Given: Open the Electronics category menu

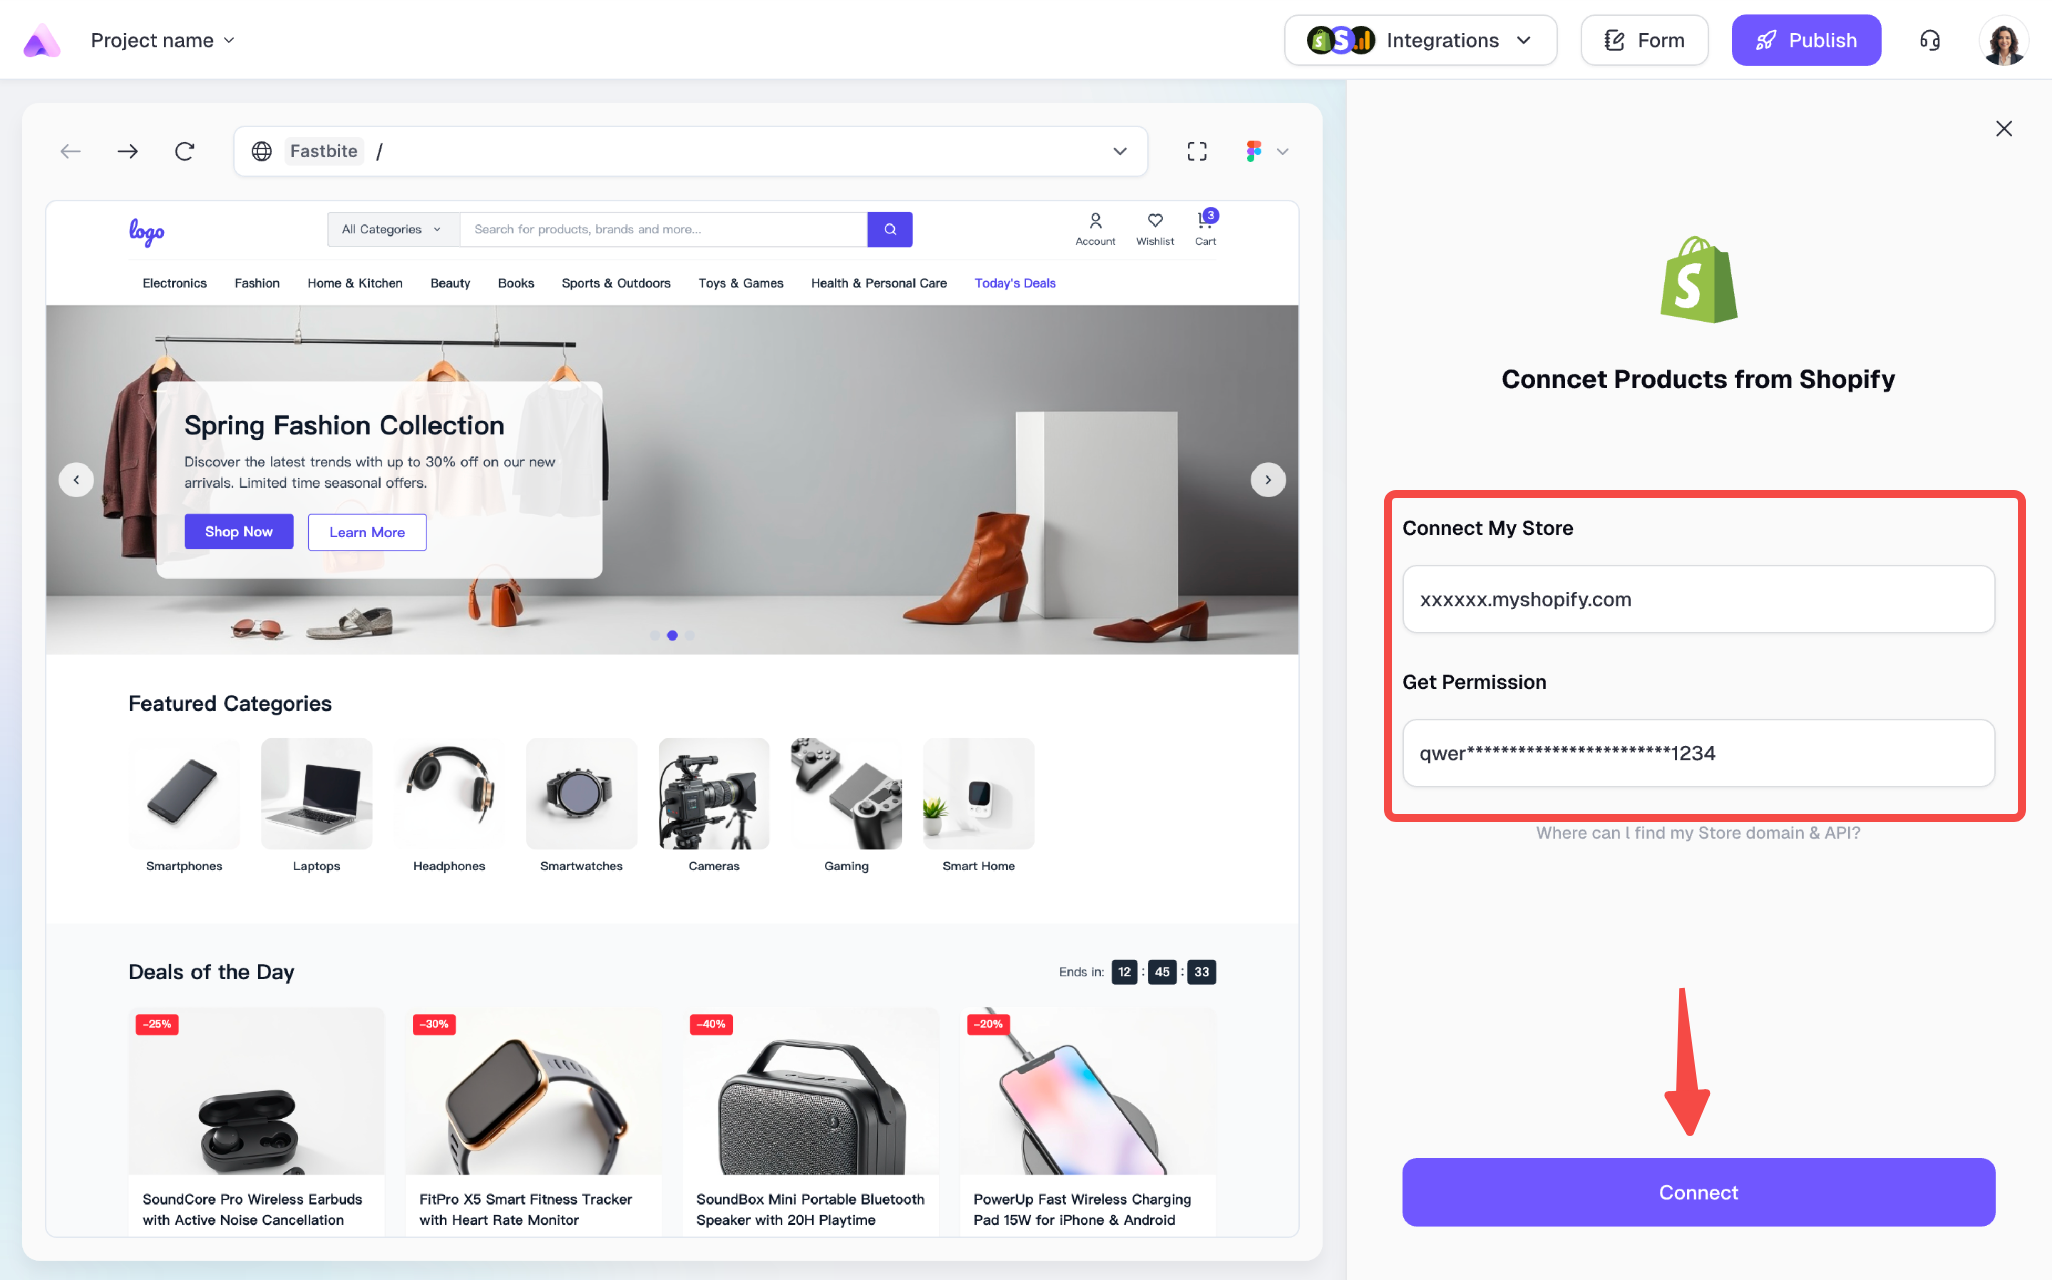Looking at the screenshot, I should (174, 283).
